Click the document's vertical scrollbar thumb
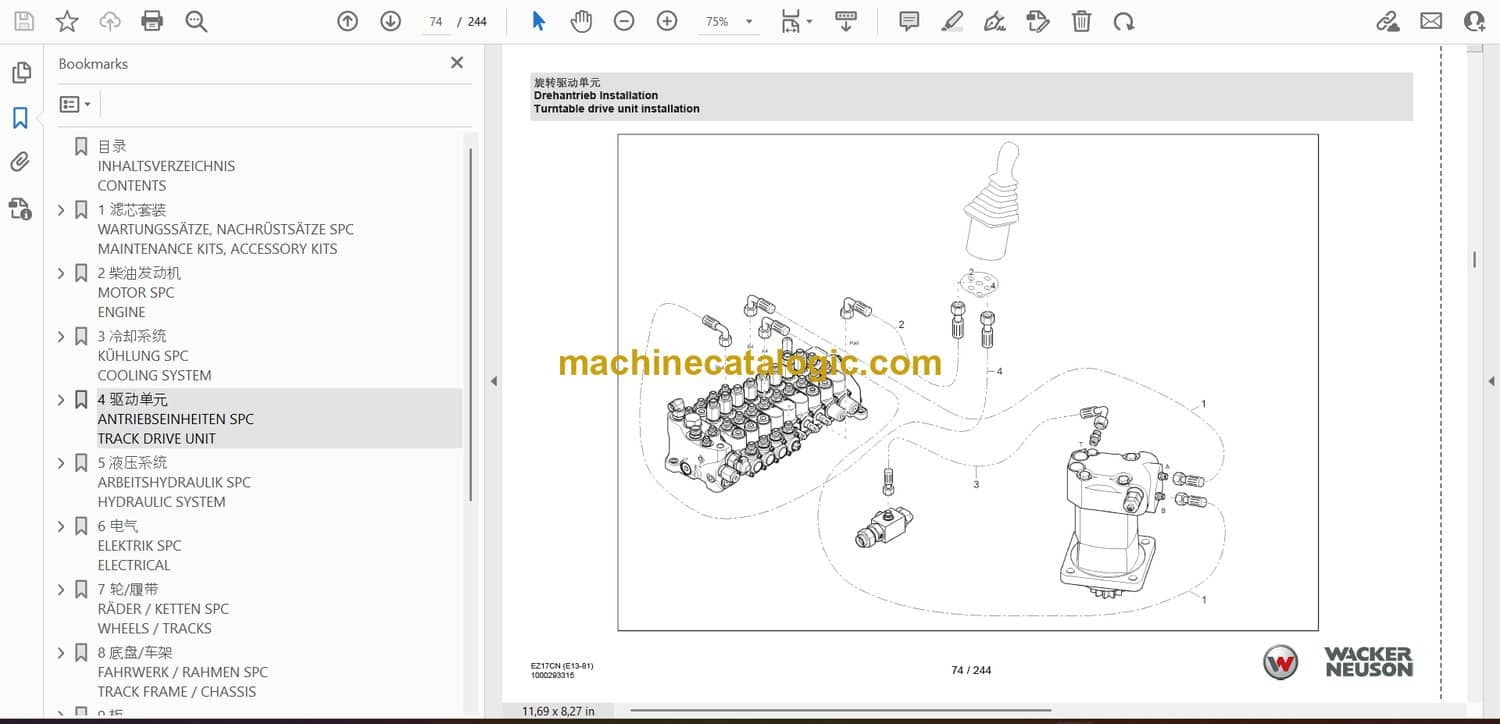 pyautogui.click(x=1474, y=260)
